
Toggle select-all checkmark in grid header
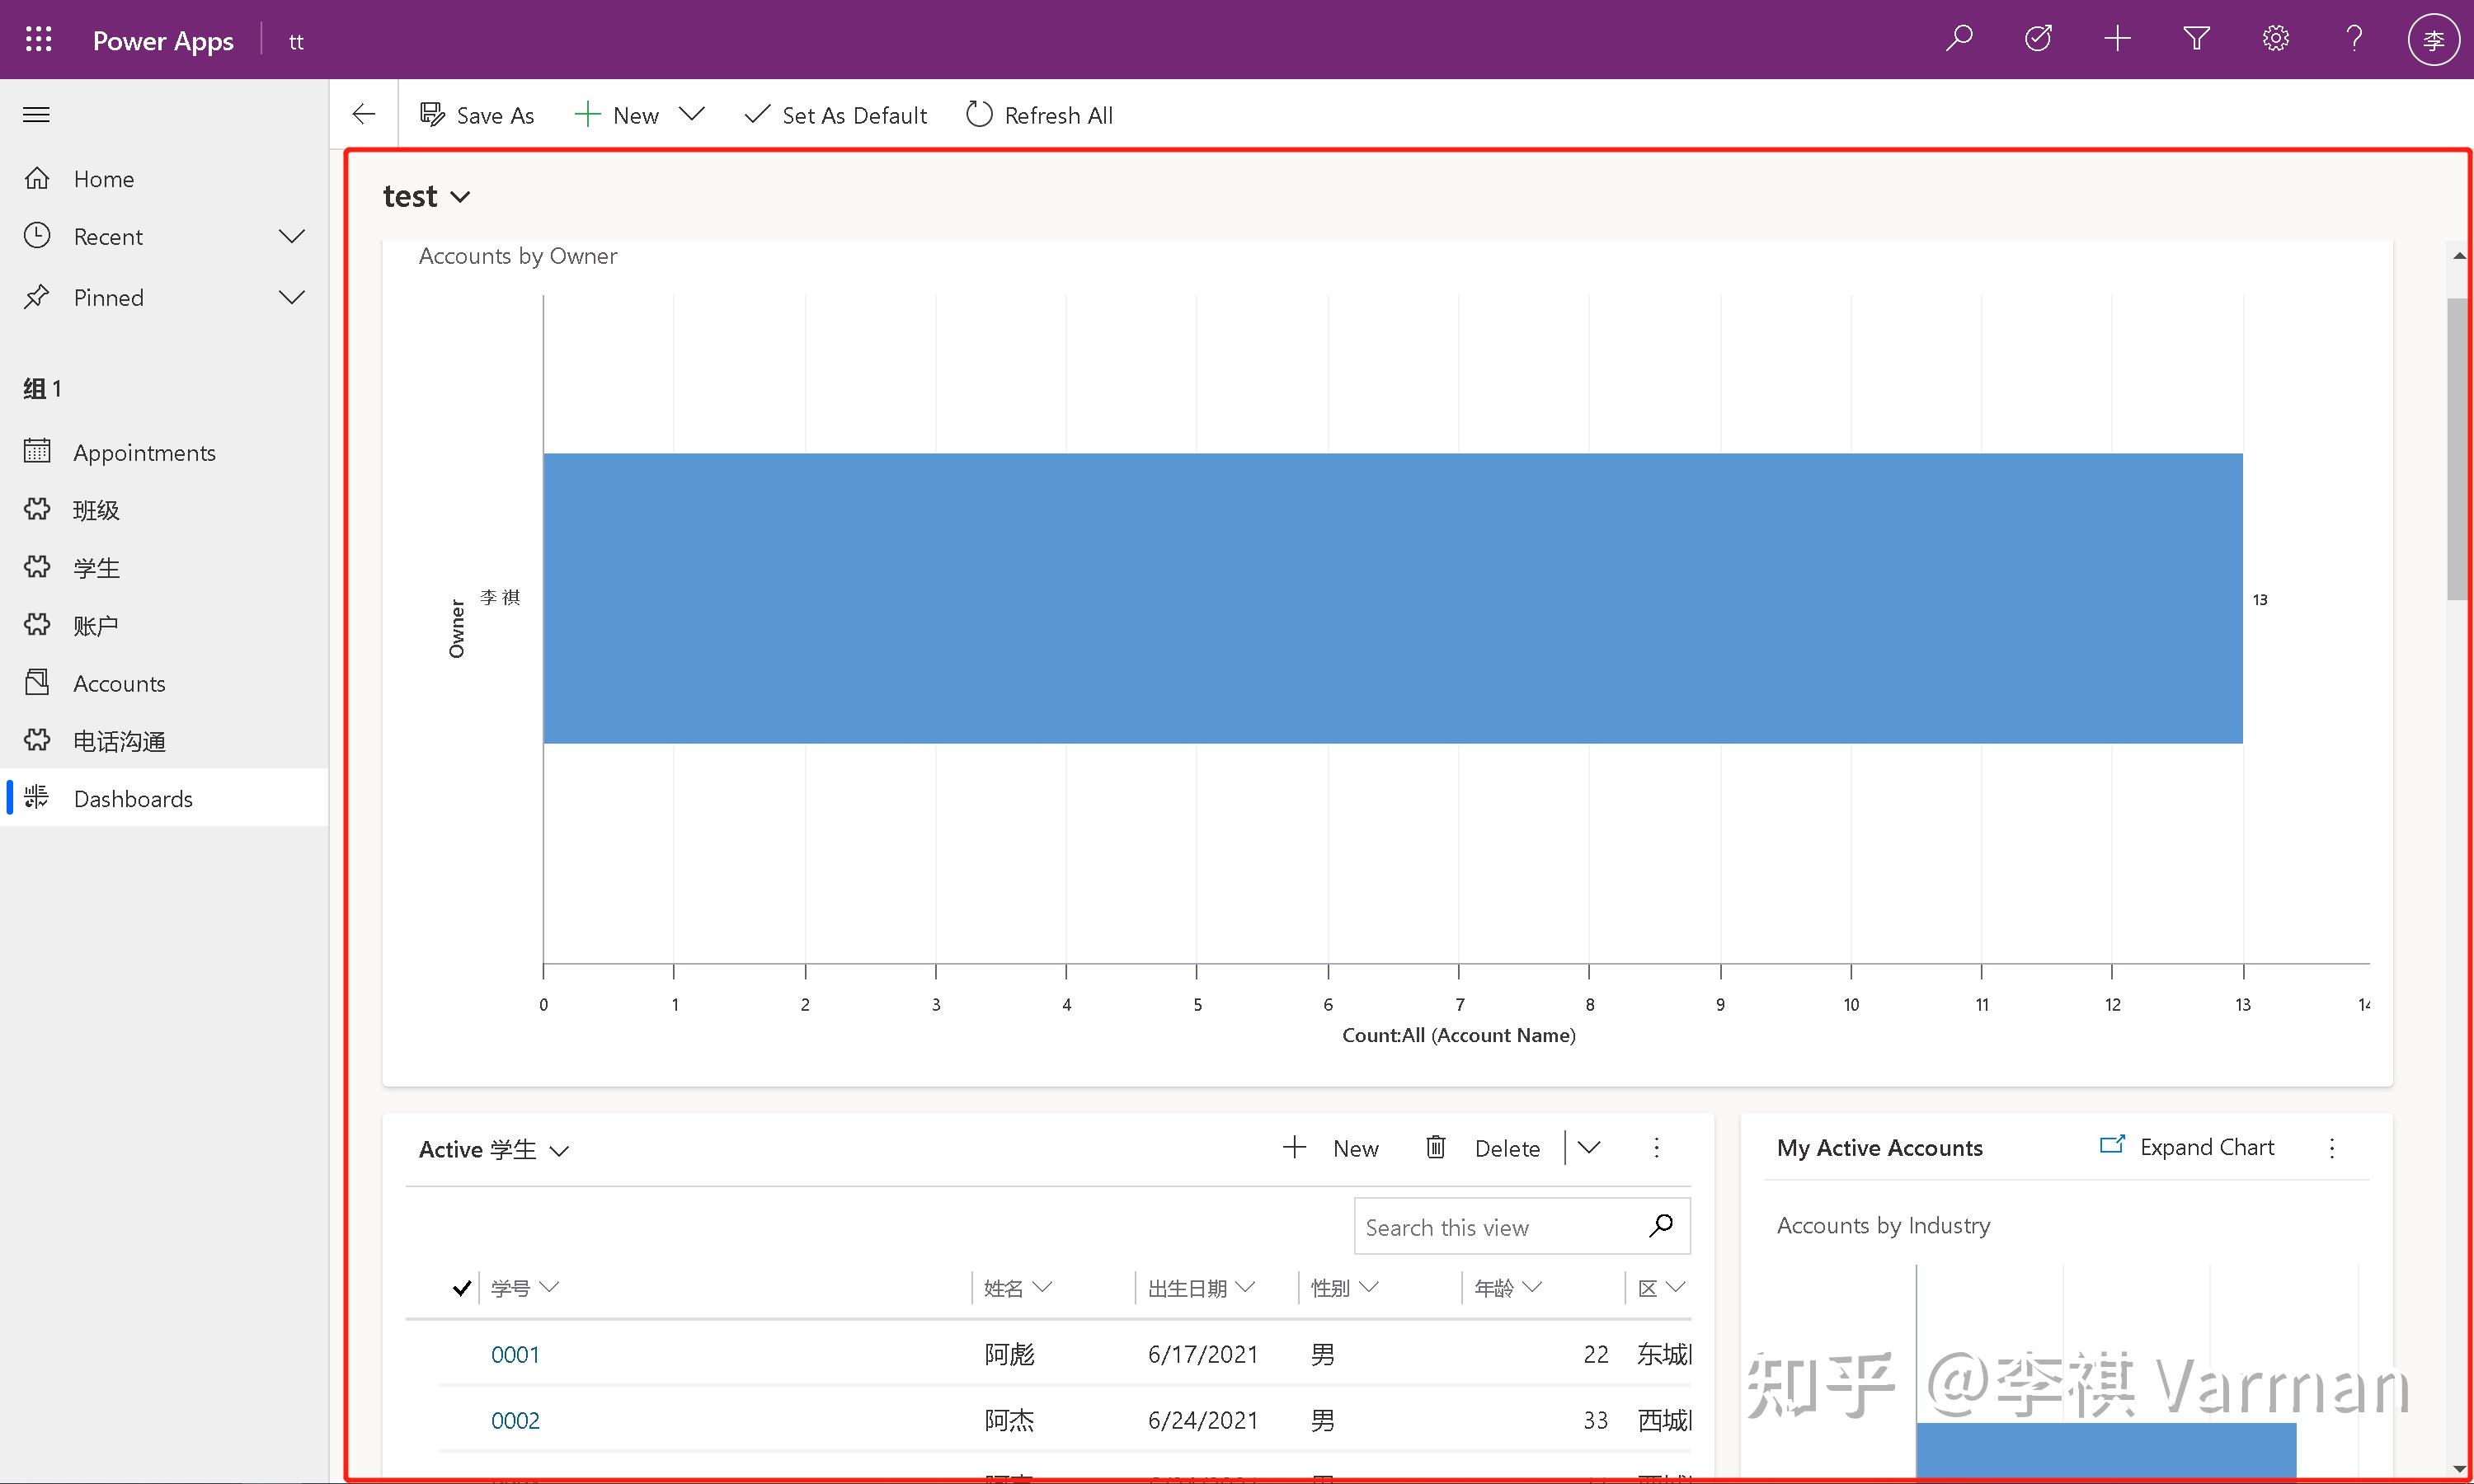point(461,1288)
